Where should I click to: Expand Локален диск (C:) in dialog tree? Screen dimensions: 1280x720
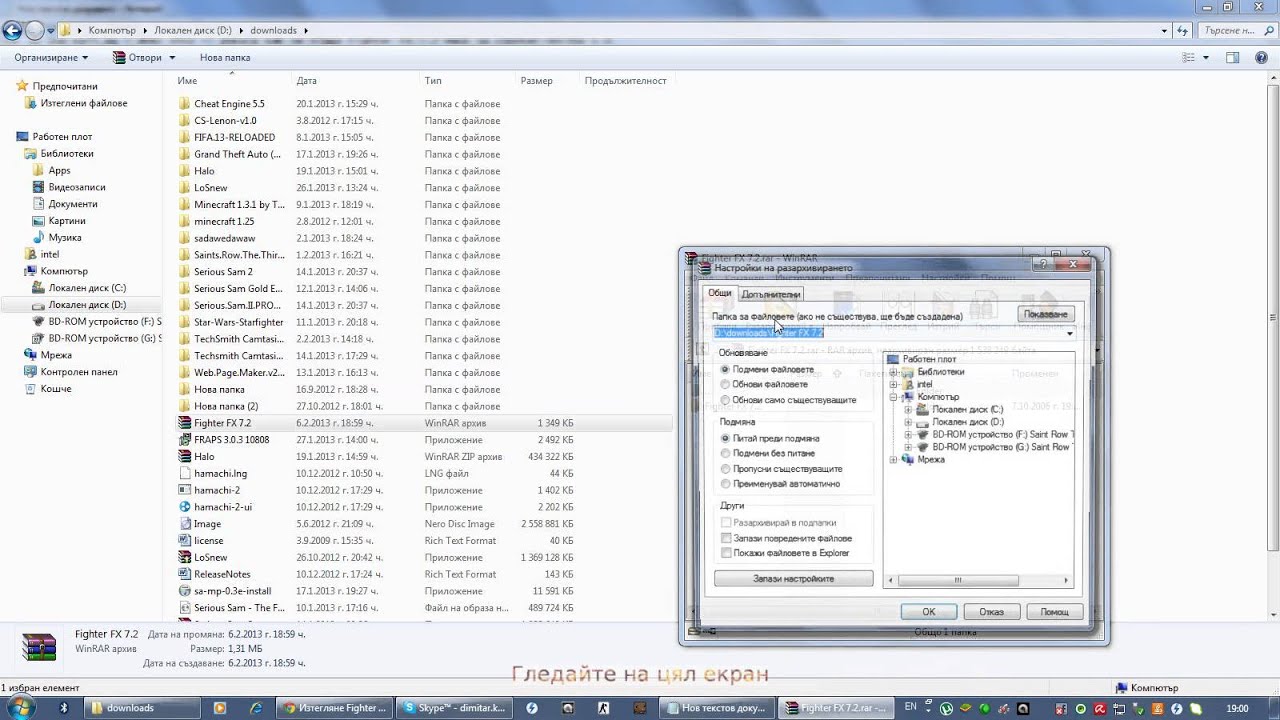click(908, 410)
